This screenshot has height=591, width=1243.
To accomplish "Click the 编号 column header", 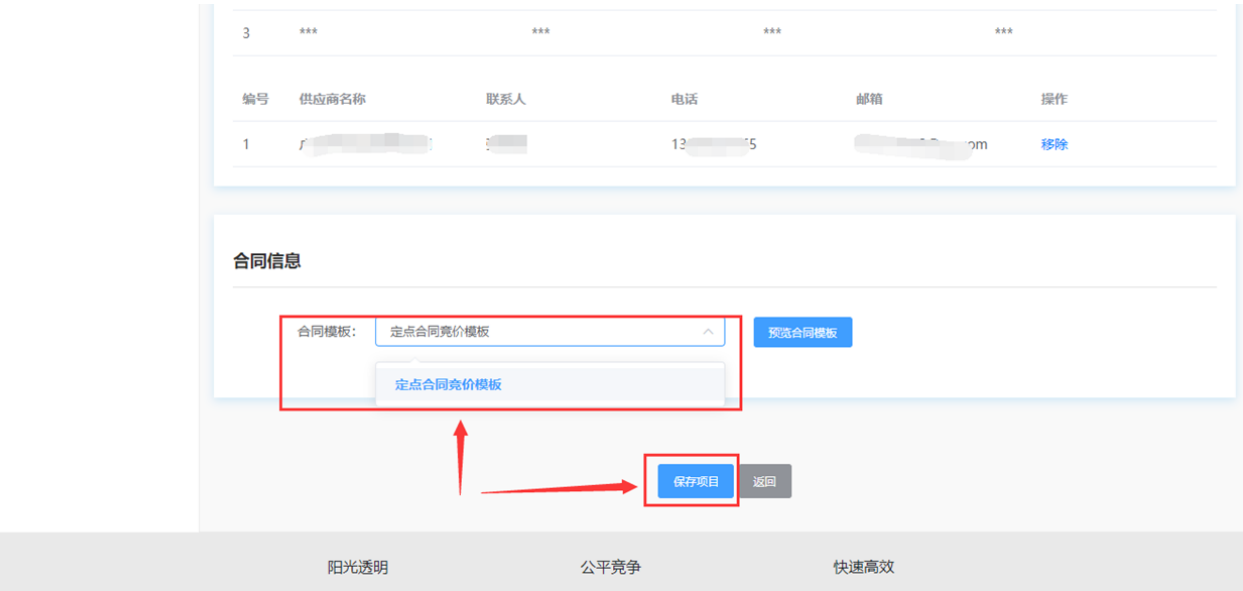I will click(x=255, y=99).
